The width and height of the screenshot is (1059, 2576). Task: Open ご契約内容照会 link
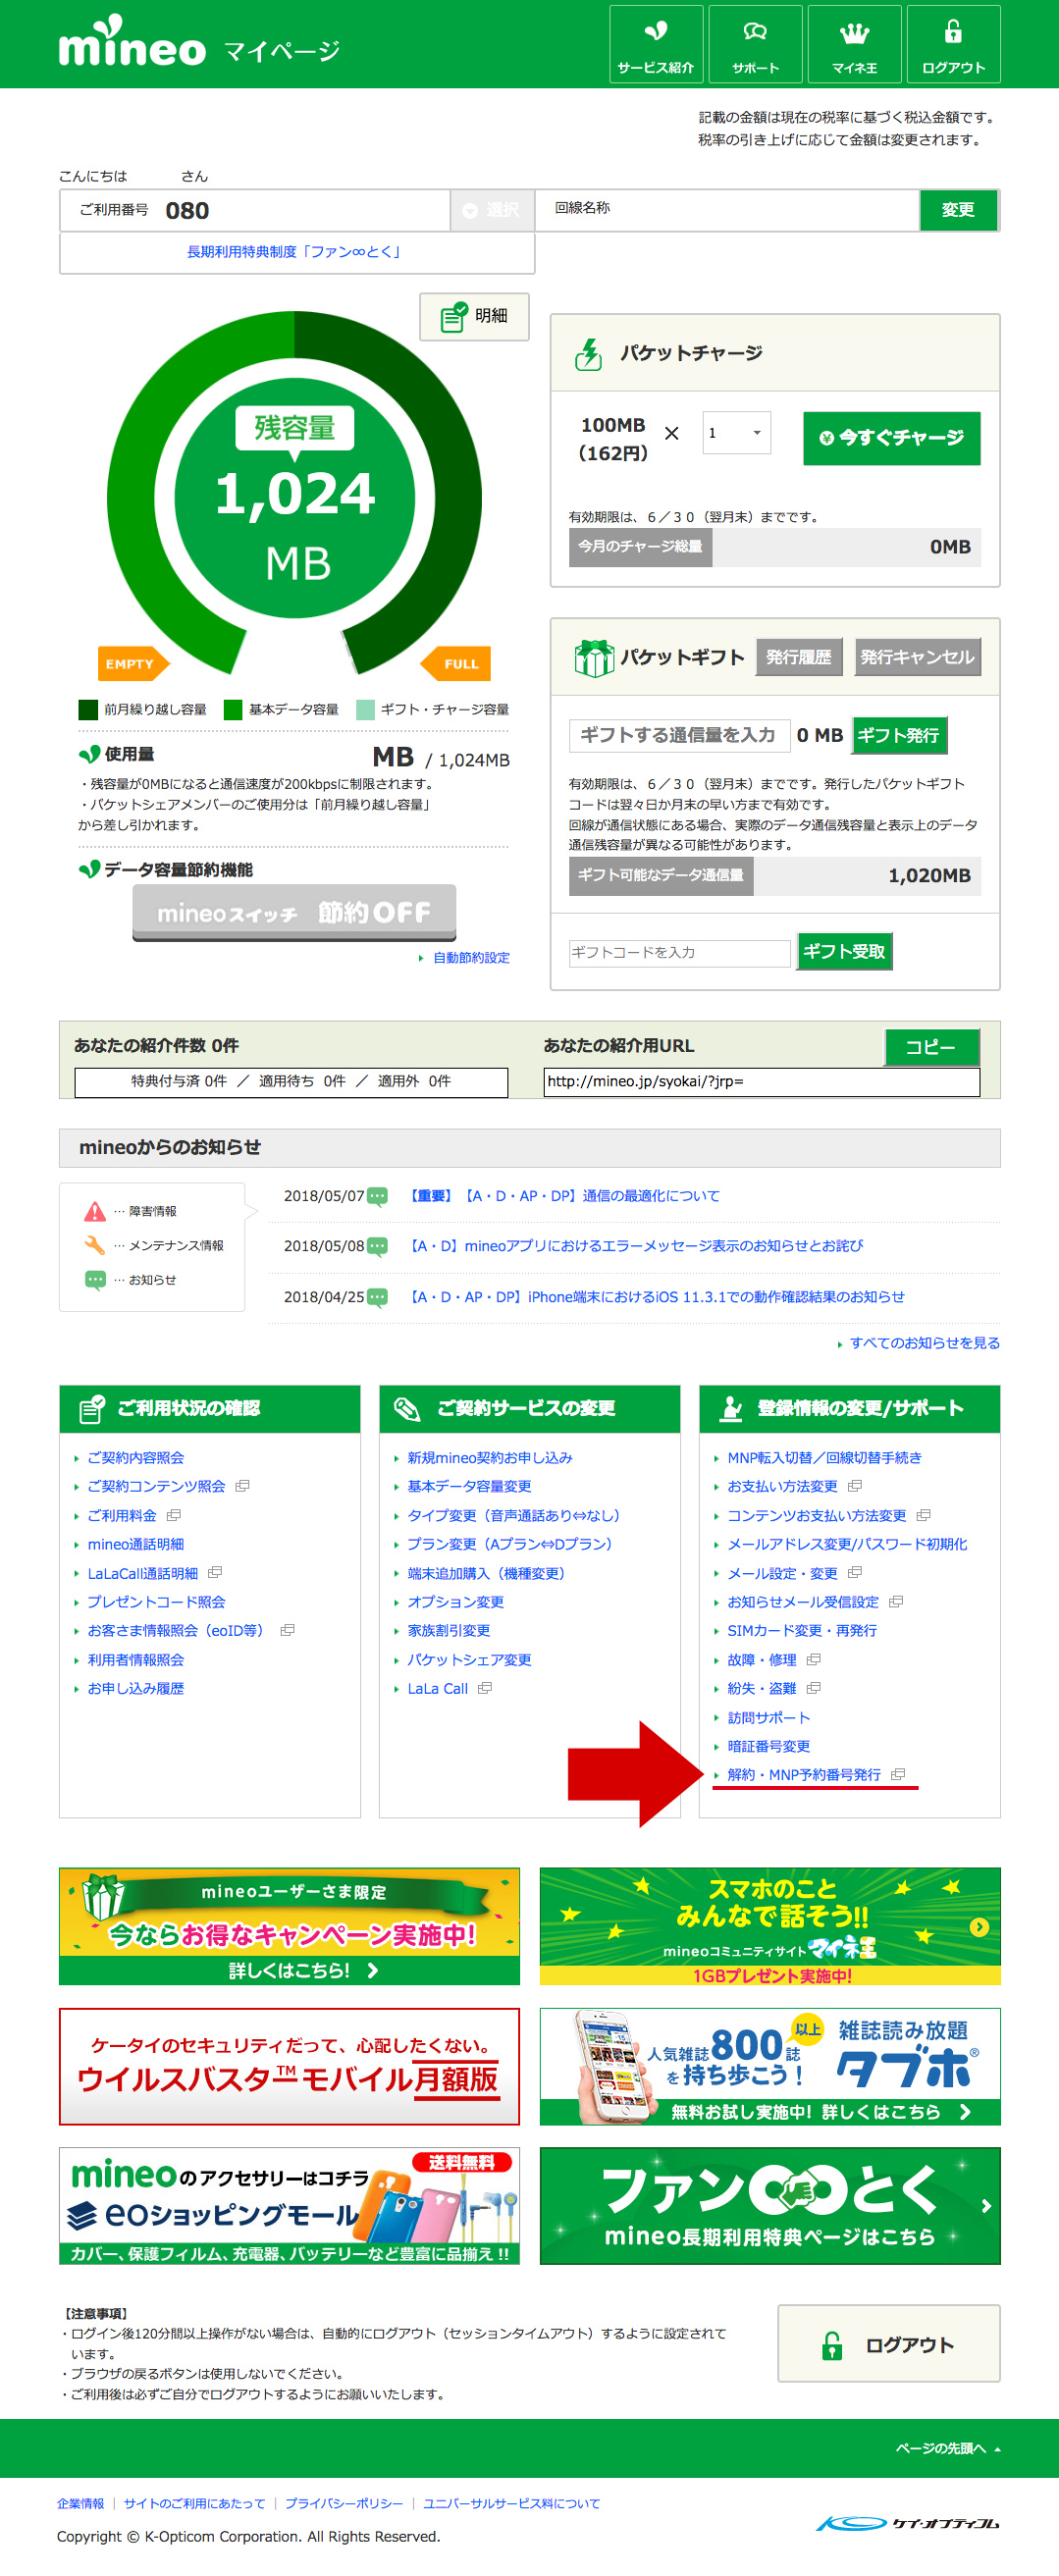tap(136, 1458)
